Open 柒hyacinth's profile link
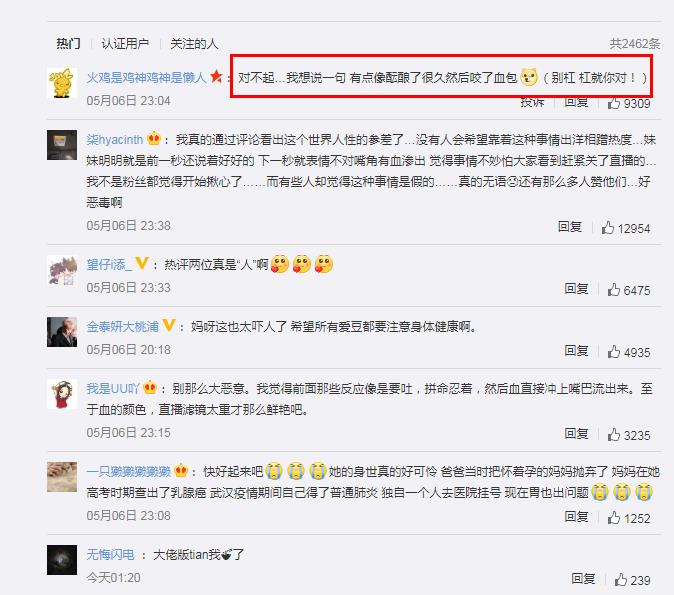 point(114,140)
